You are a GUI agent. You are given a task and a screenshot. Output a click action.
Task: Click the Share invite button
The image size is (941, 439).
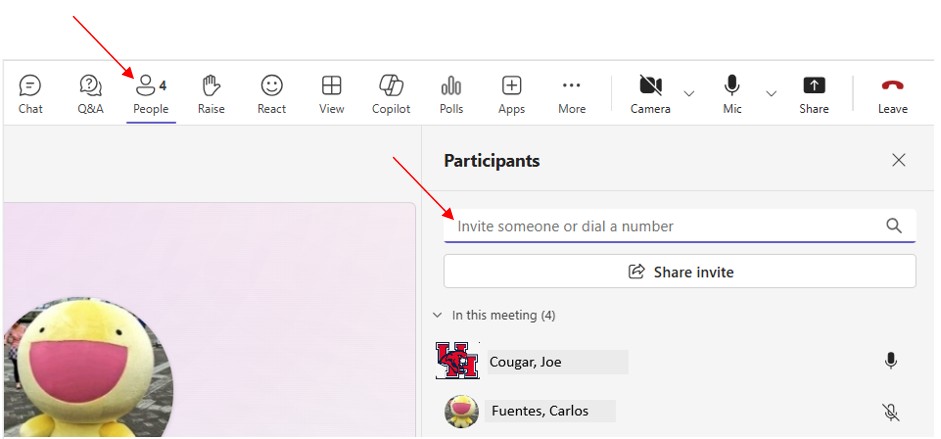pyautogui.click(x=679, y=272)
